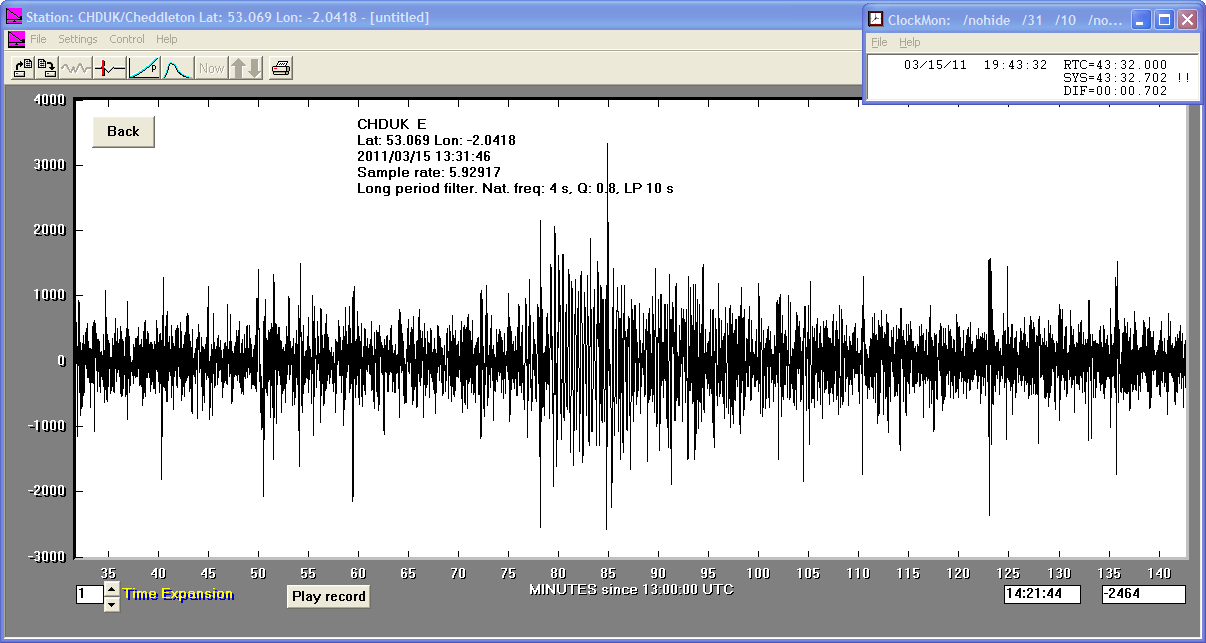Close the ClockMon window
Screen dimensions: 1206x643
1187,19
